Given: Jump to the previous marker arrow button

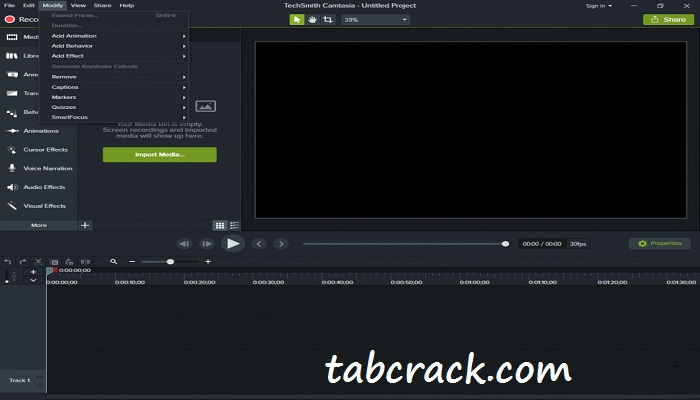Looking at the screenshot, I should pyautogui.click(x=259, y=244).
